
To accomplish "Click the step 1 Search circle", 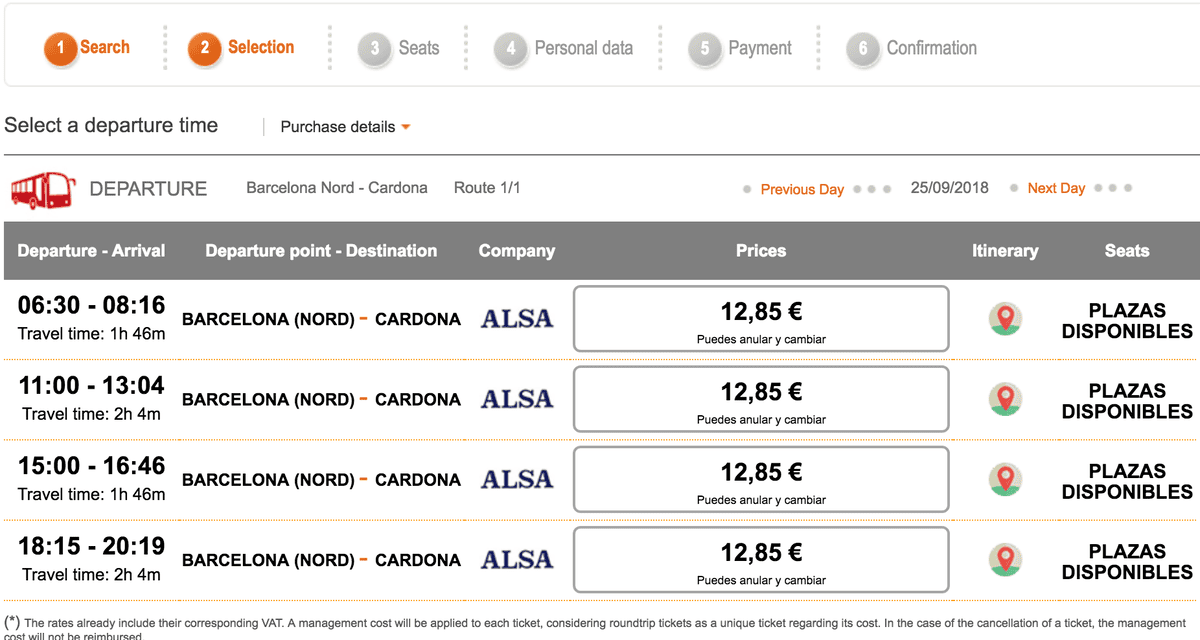I will [x=61, y=48].
